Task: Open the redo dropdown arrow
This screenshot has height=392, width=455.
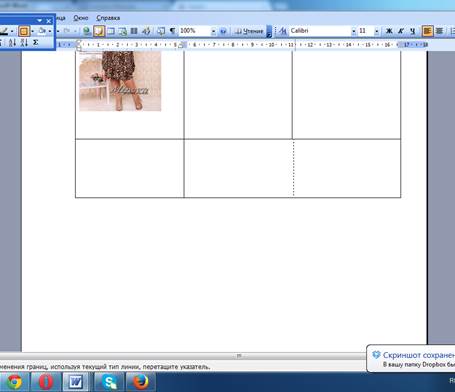Action: click(x=76, y=31)
